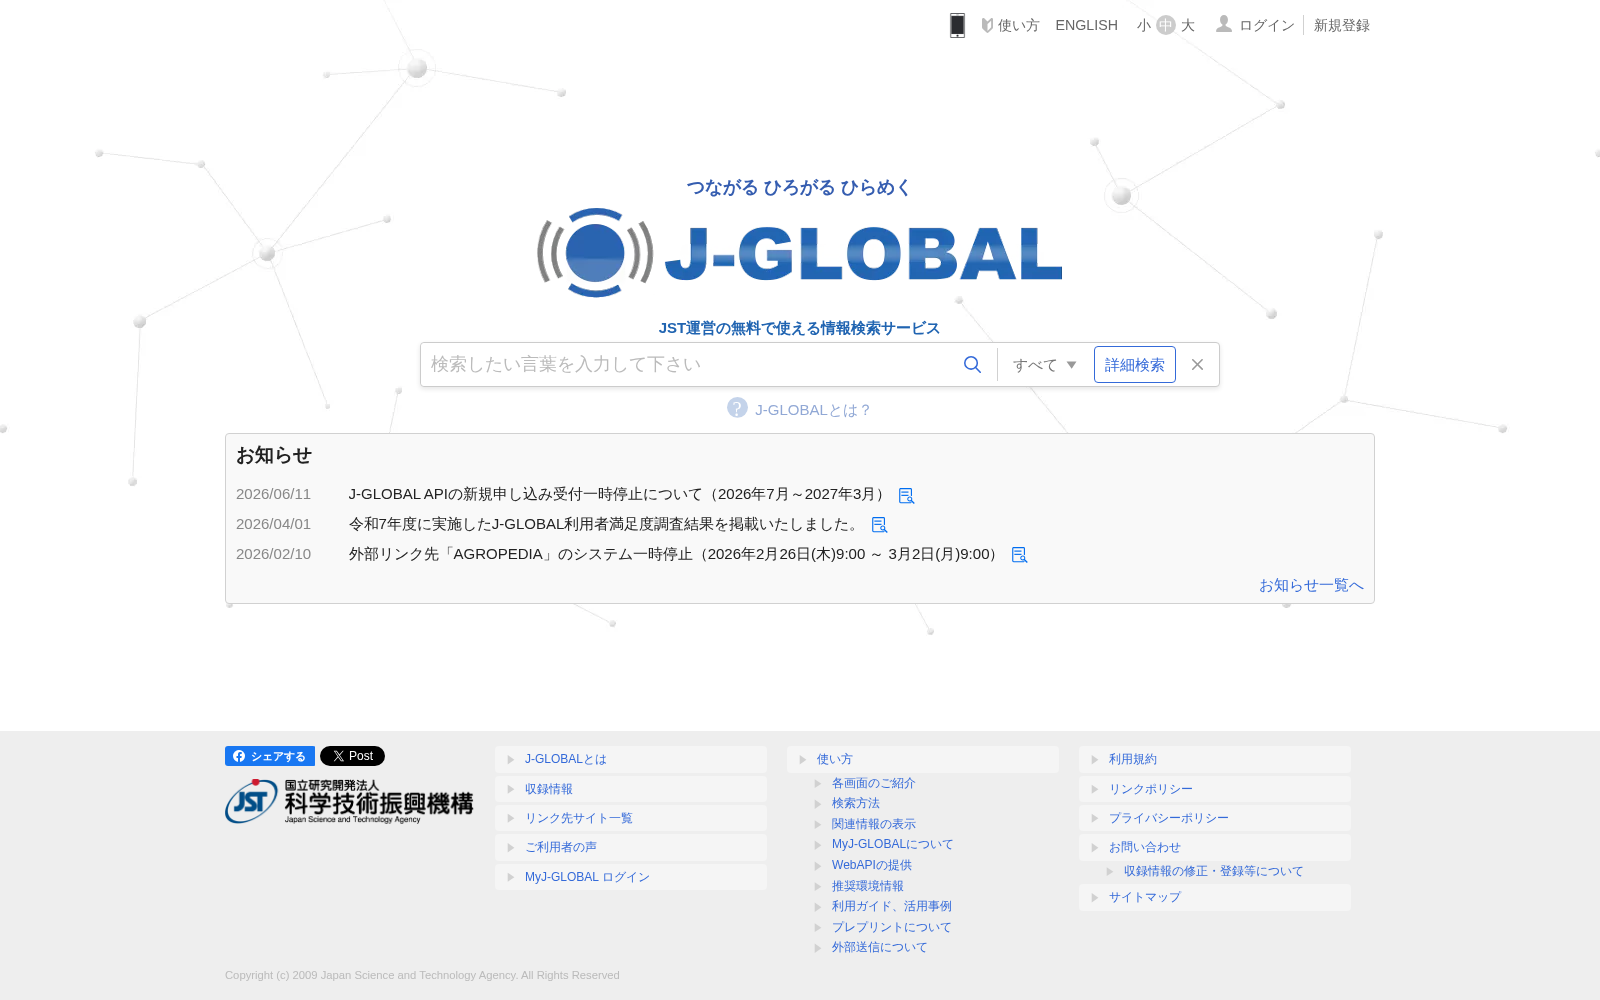Open footer link 外部送信について

click(879, 947)
